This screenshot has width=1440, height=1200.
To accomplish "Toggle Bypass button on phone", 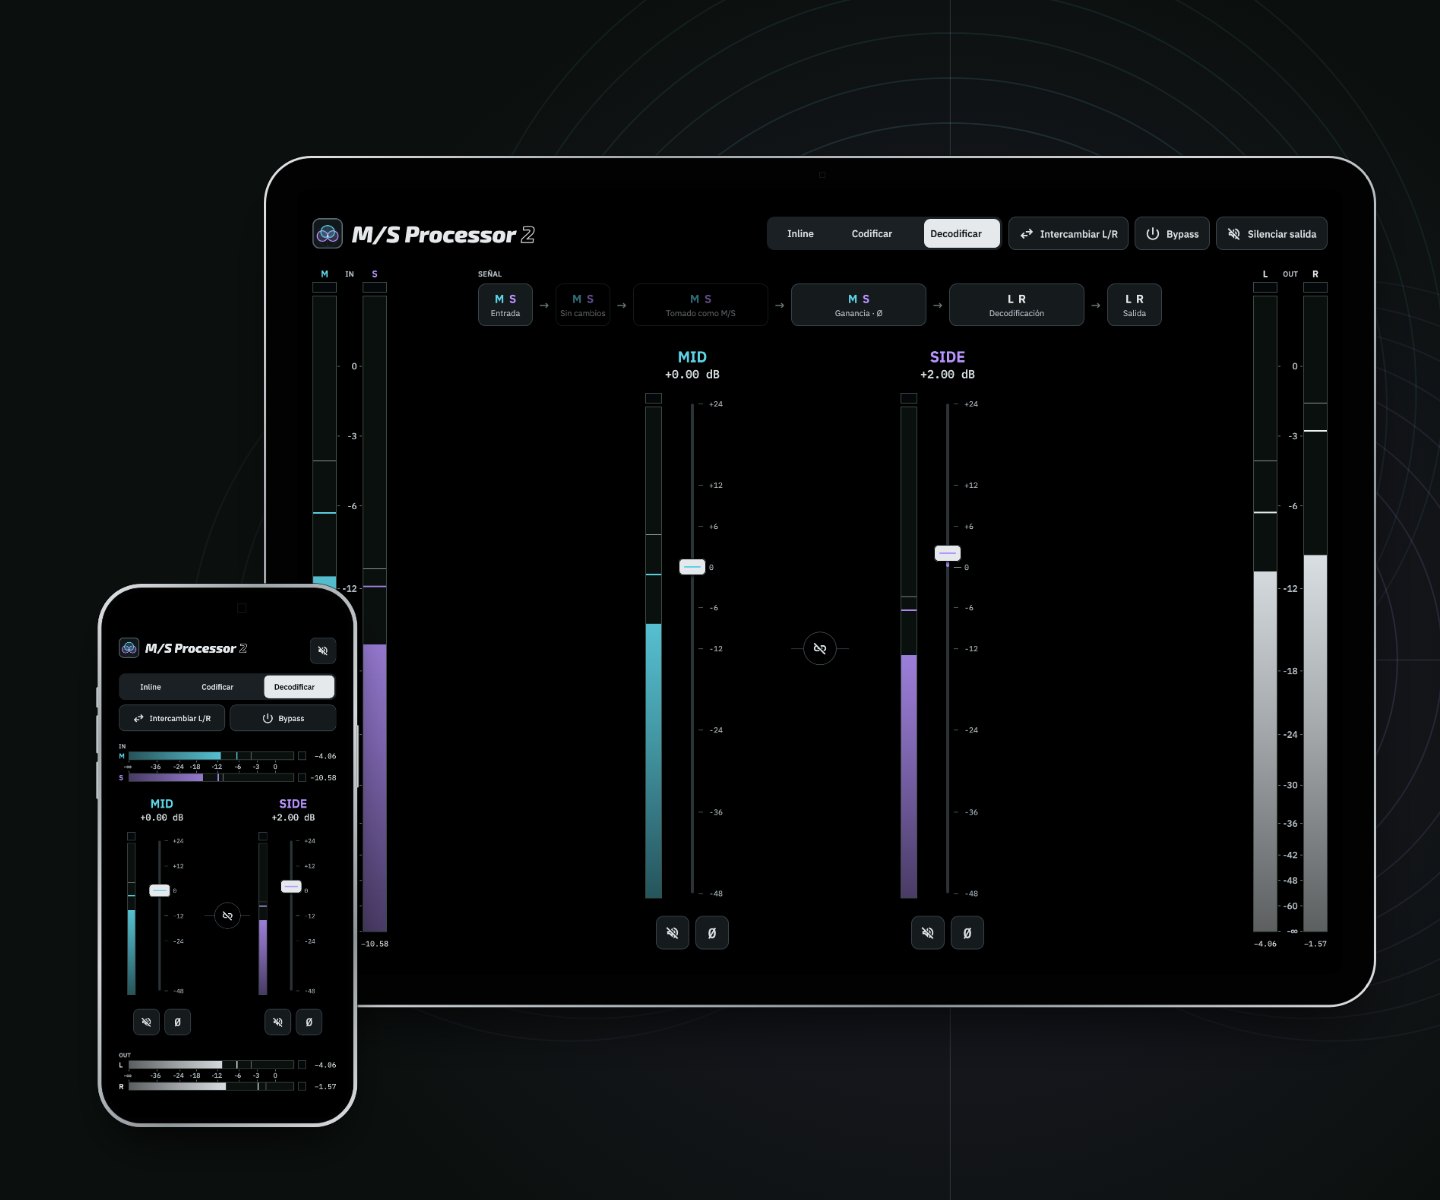I will pos(283,718).
